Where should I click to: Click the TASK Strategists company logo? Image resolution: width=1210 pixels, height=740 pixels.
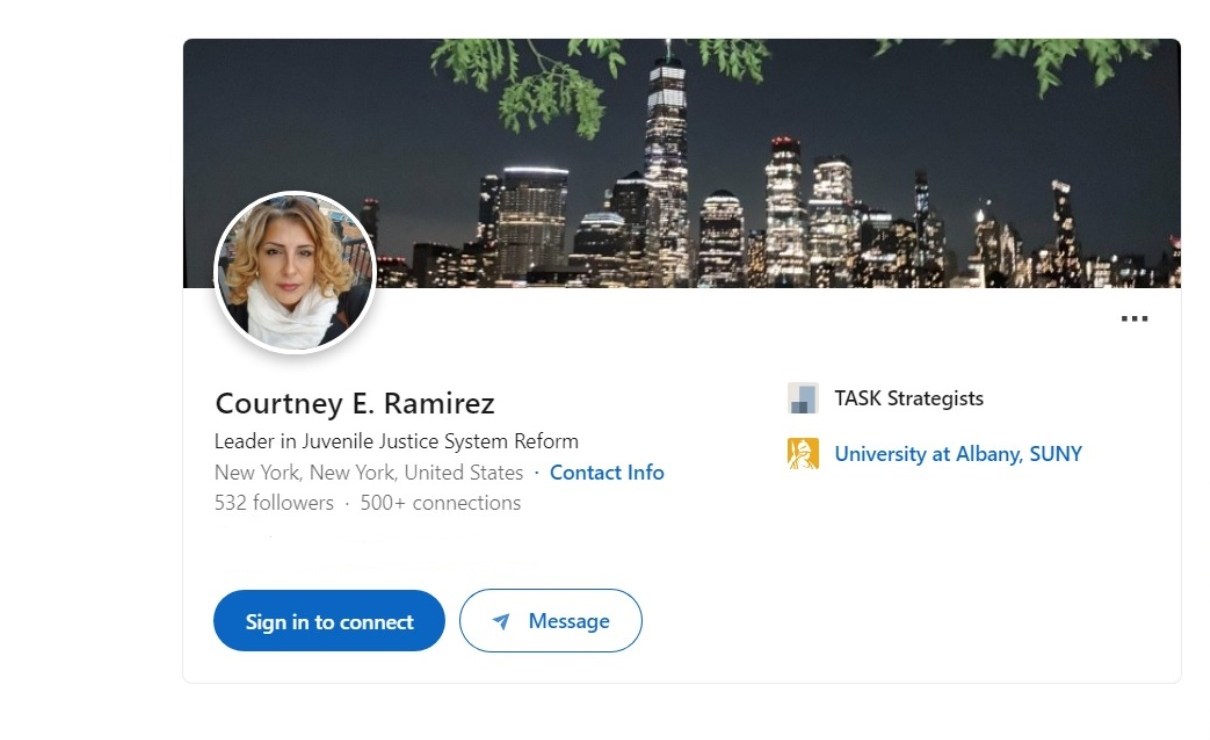coord(802,398)
